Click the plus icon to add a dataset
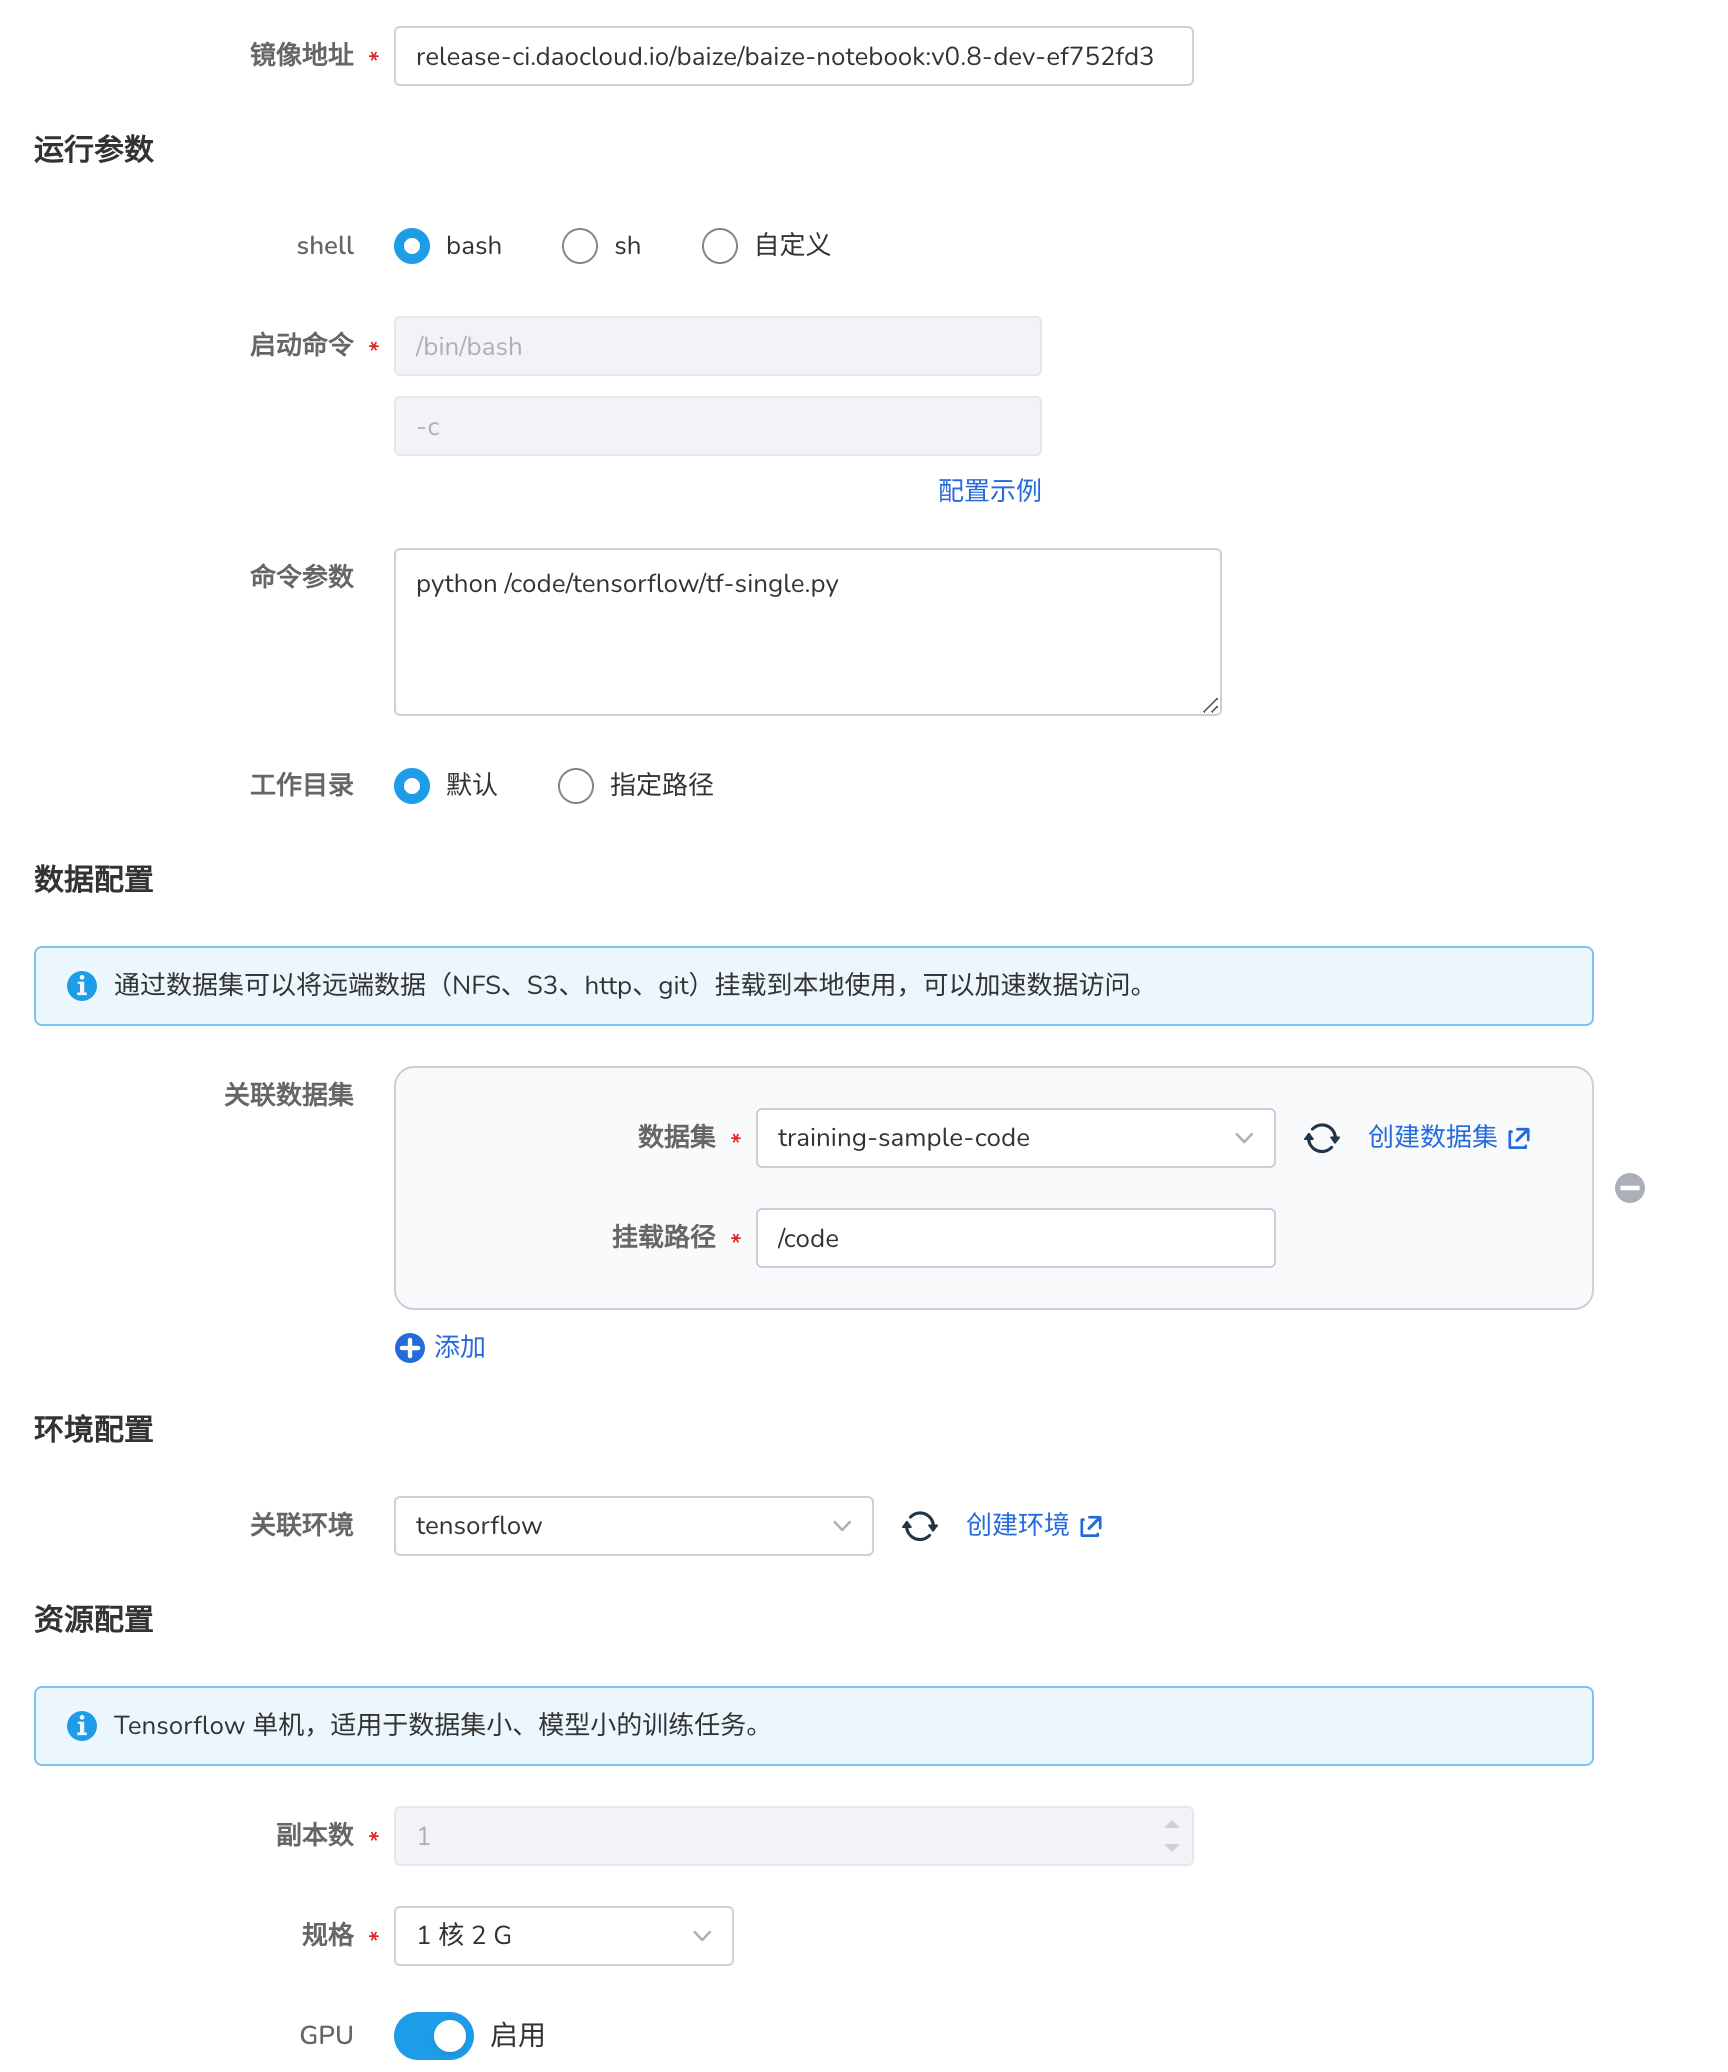Image resolution: width=1728 pixels, height=2072 pixels. coord(410,1348)
